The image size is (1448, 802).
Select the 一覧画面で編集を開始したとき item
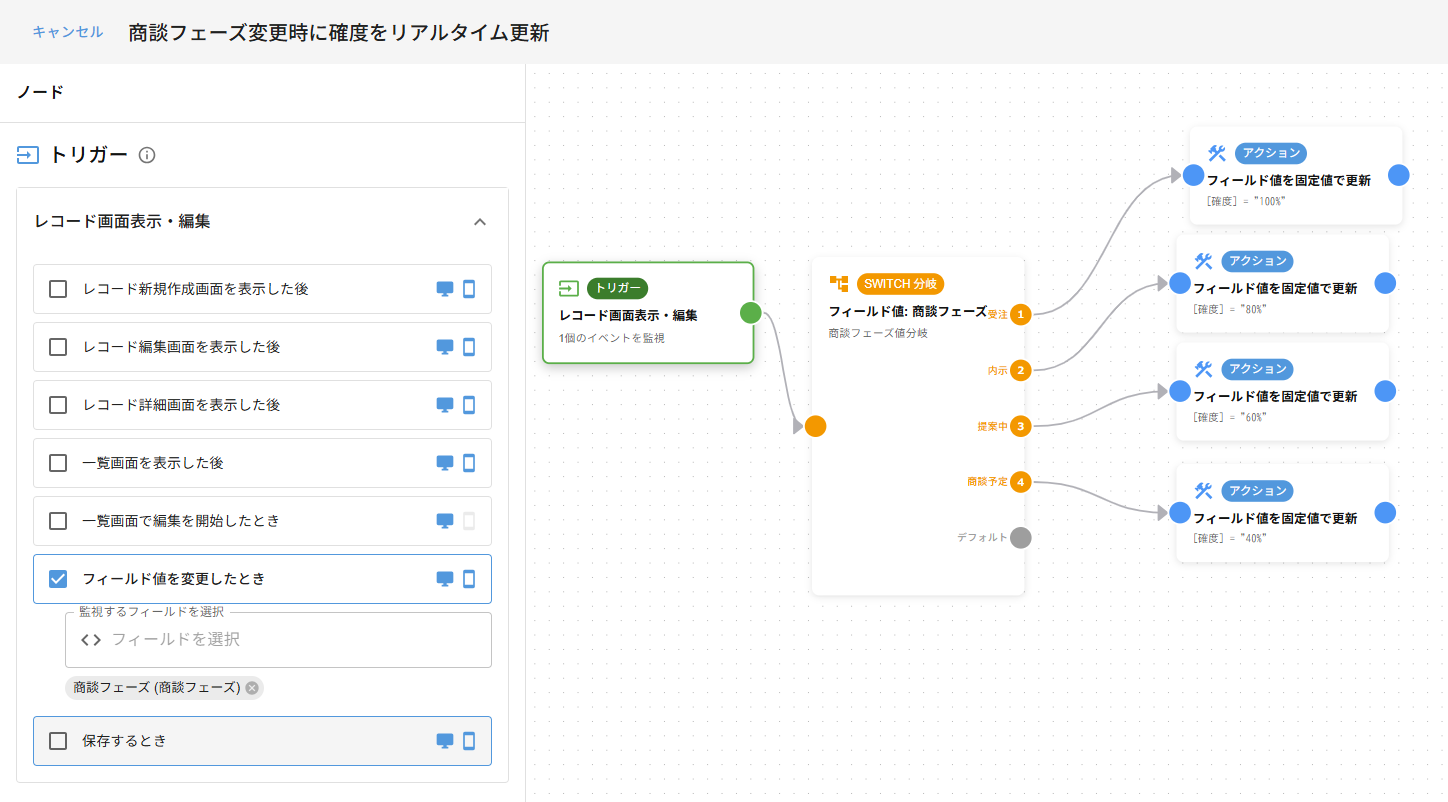tap(181, 521)
